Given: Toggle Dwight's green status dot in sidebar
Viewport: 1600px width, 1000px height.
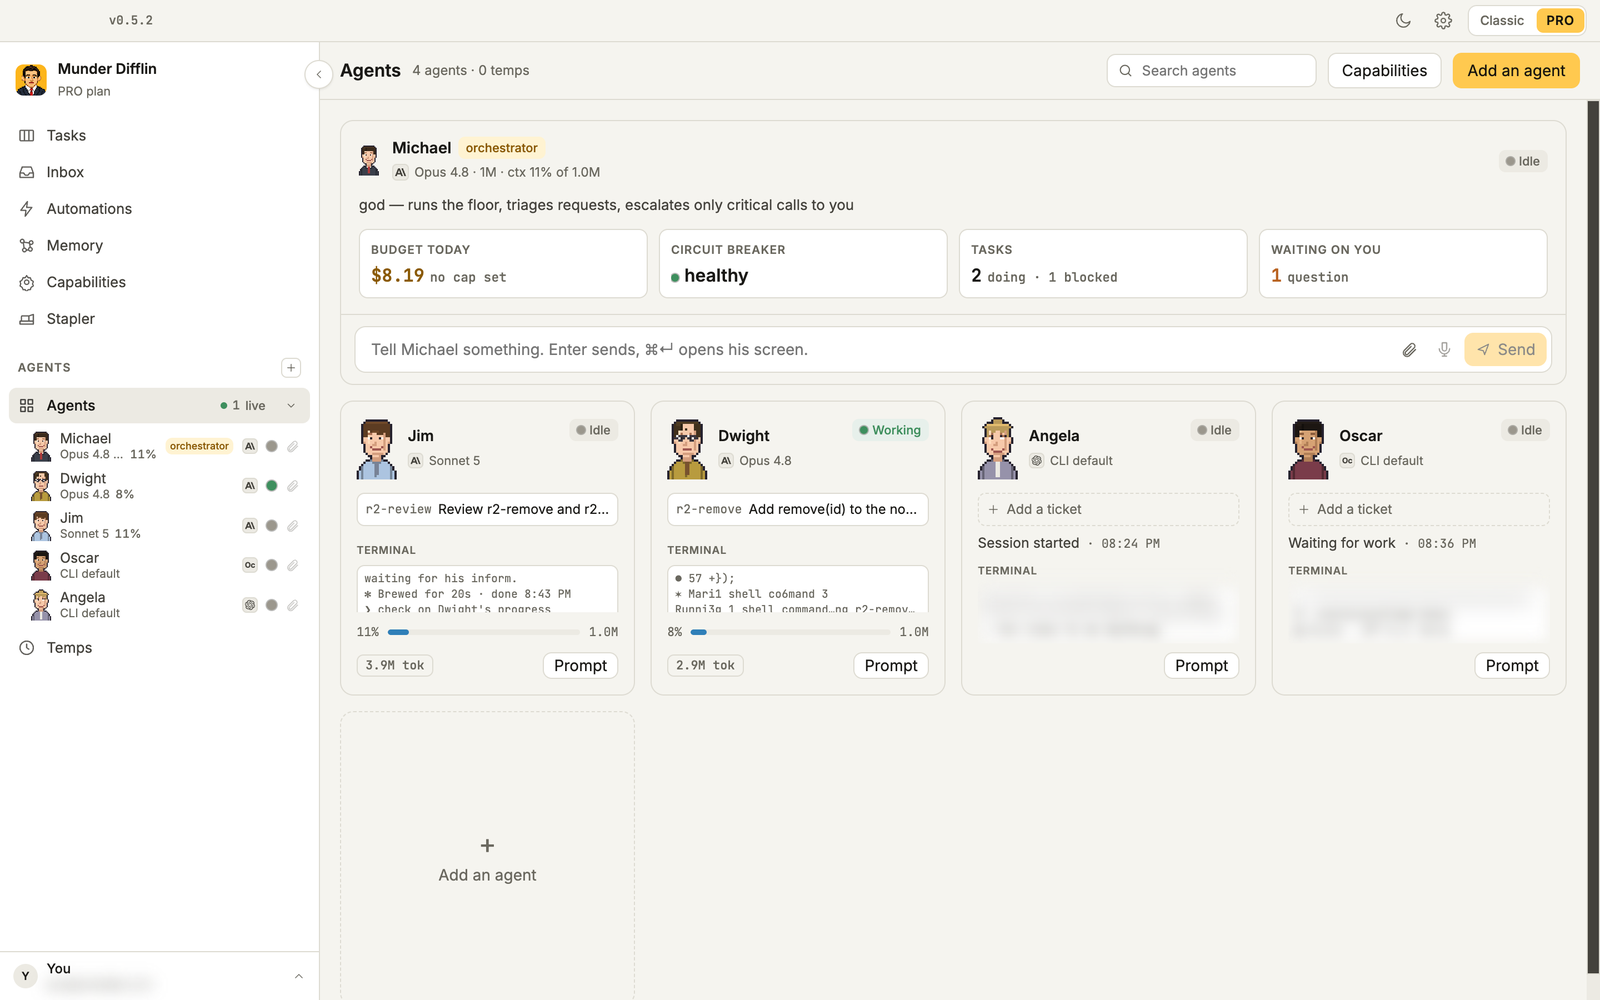Looking at the screenshot, I should coord(271,486).
